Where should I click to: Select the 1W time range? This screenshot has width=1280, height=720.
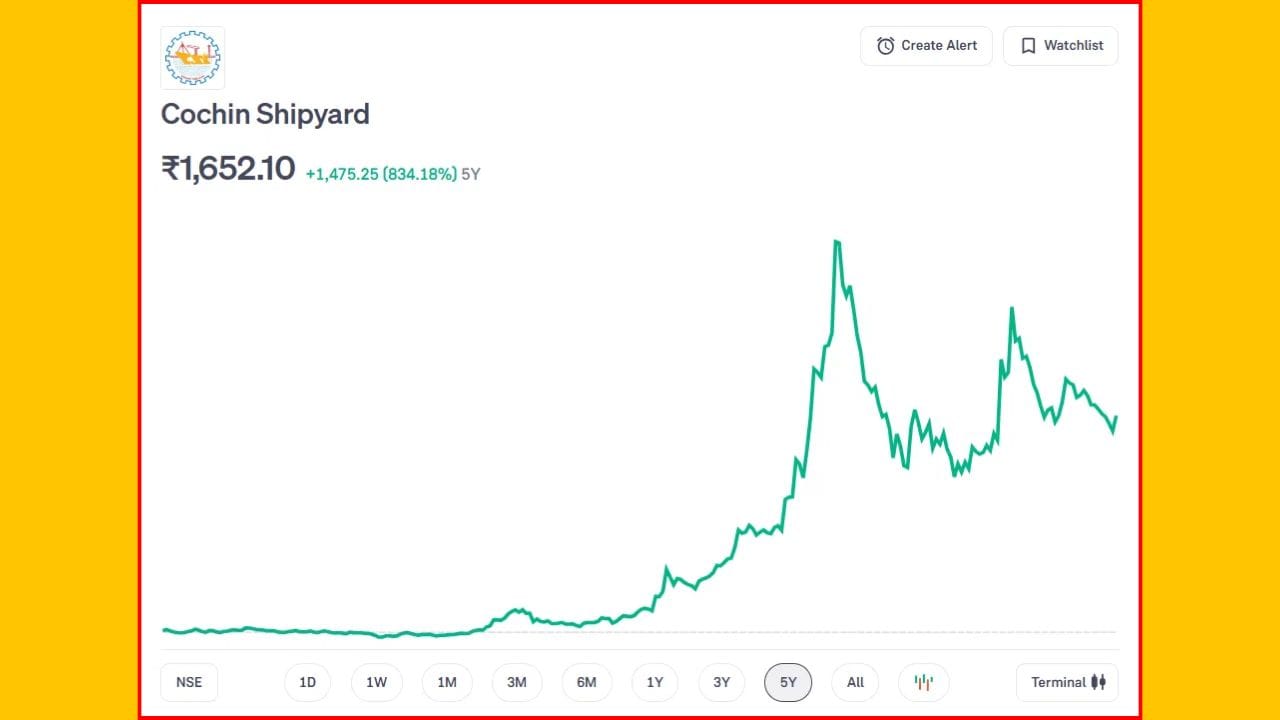point(376,683)
